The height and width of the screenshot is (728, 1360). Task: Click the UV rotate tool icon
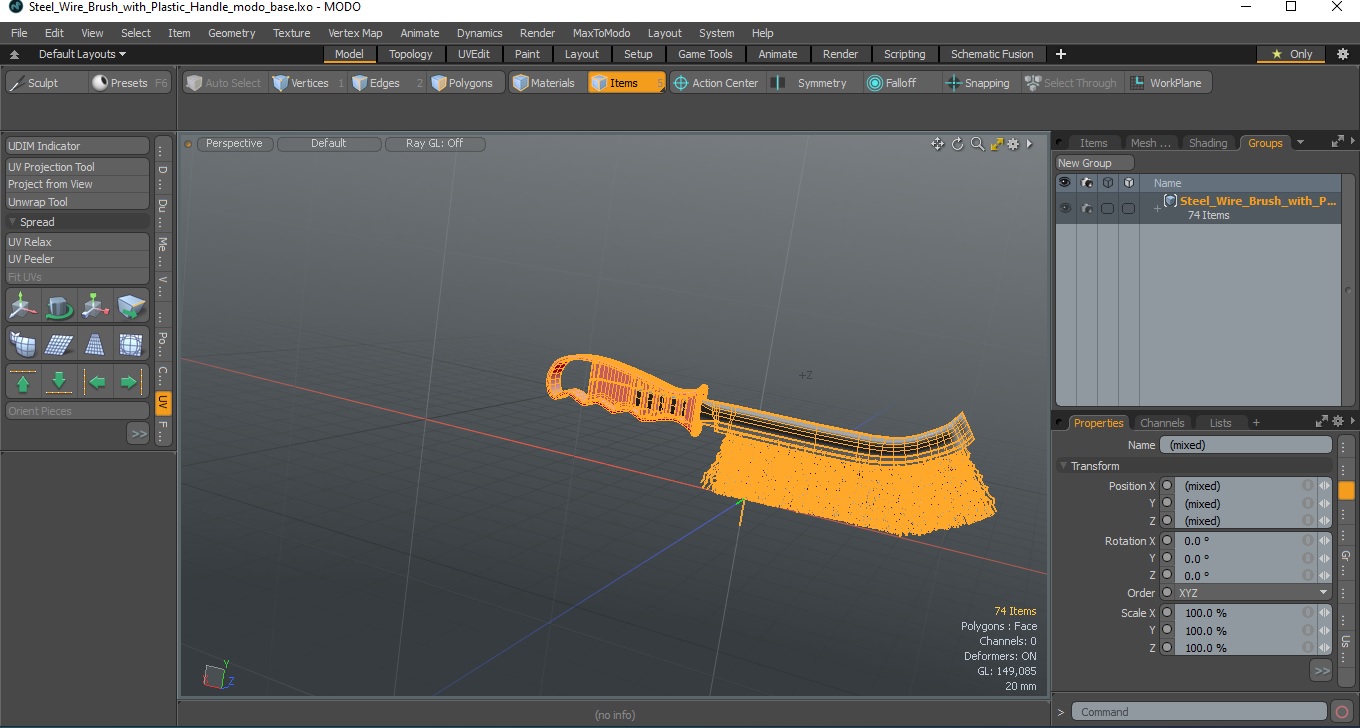pyautogui.click(x=59, y=305)
